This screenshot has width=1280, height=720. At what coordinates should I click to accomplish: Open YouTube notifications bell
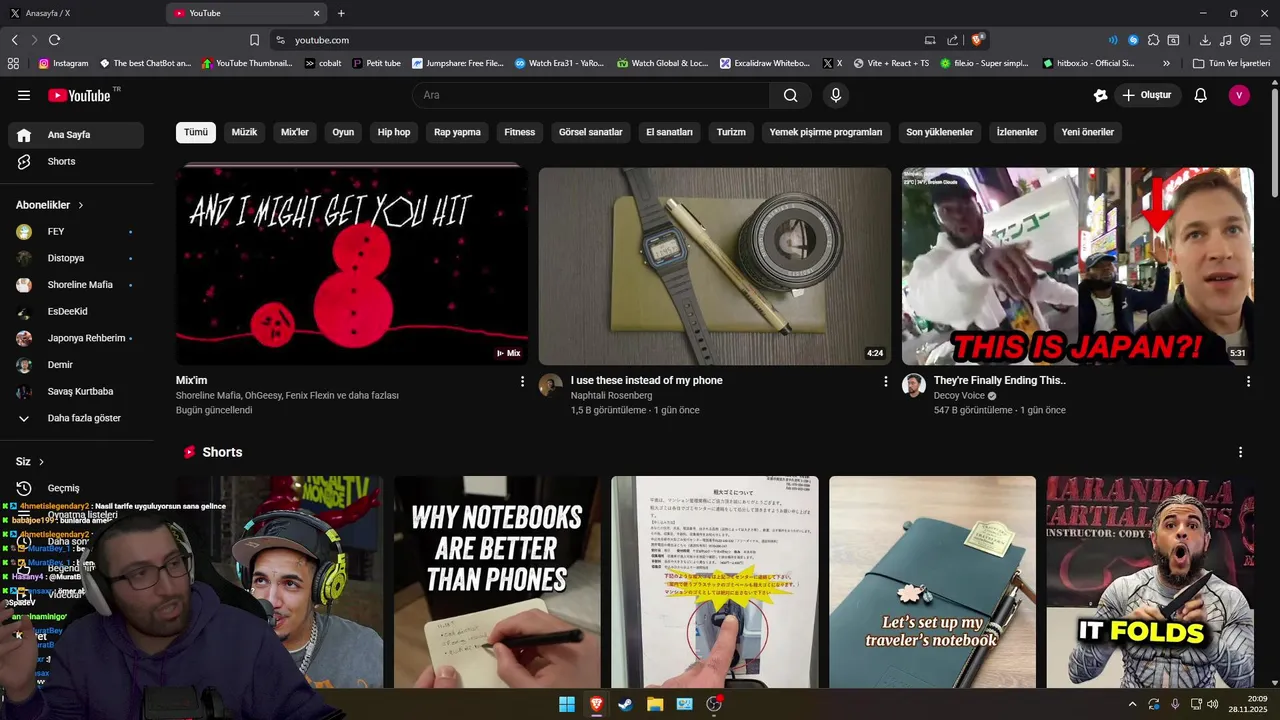[x=1201, y=95]
